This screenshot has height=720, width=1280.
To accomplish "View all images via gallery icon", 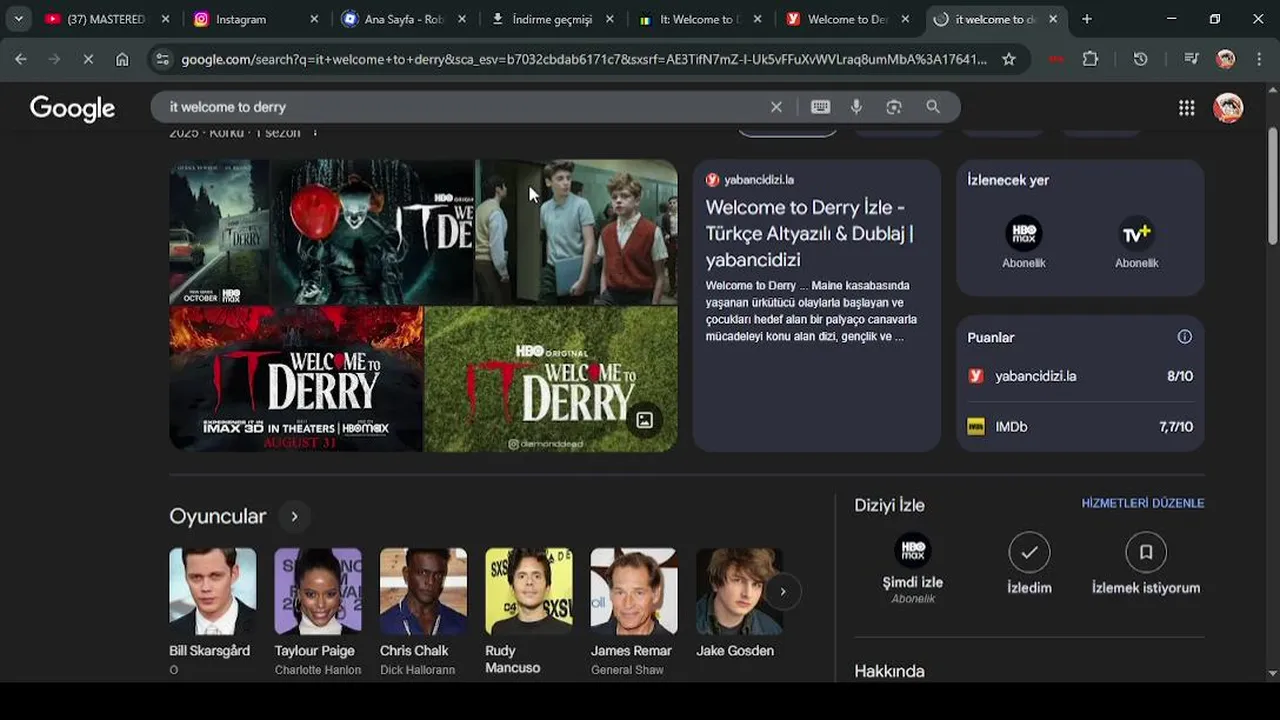I will tap(645, 420).
